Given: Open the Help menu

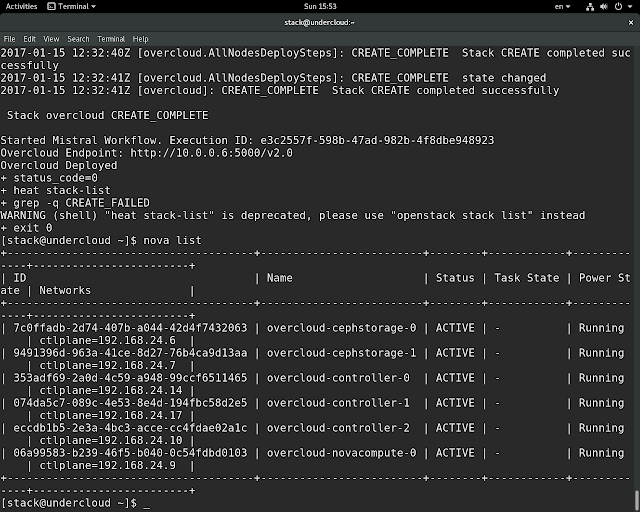Looking at the screenshot, I should coord(140,39).
